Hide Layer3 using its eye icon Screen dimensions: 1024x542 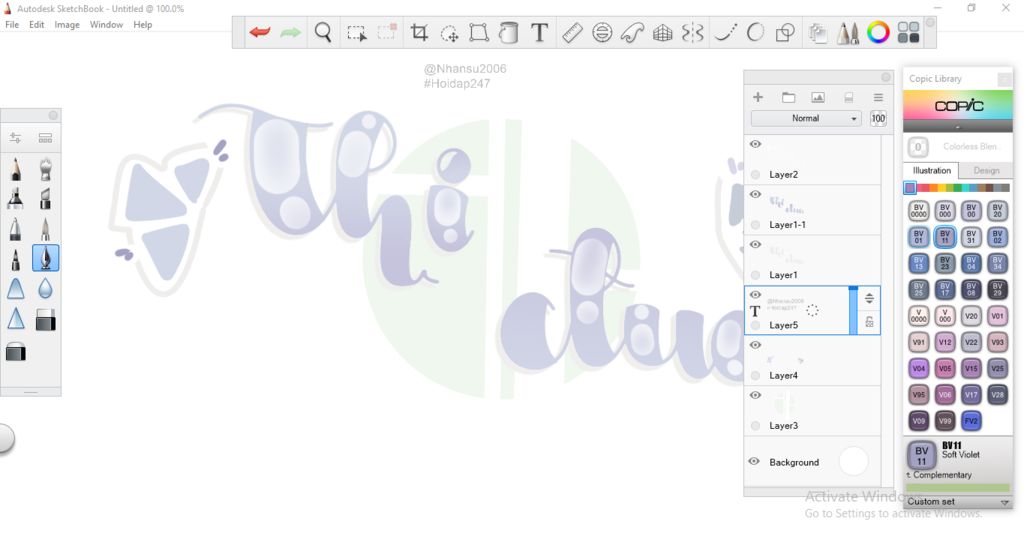[756, 395]
